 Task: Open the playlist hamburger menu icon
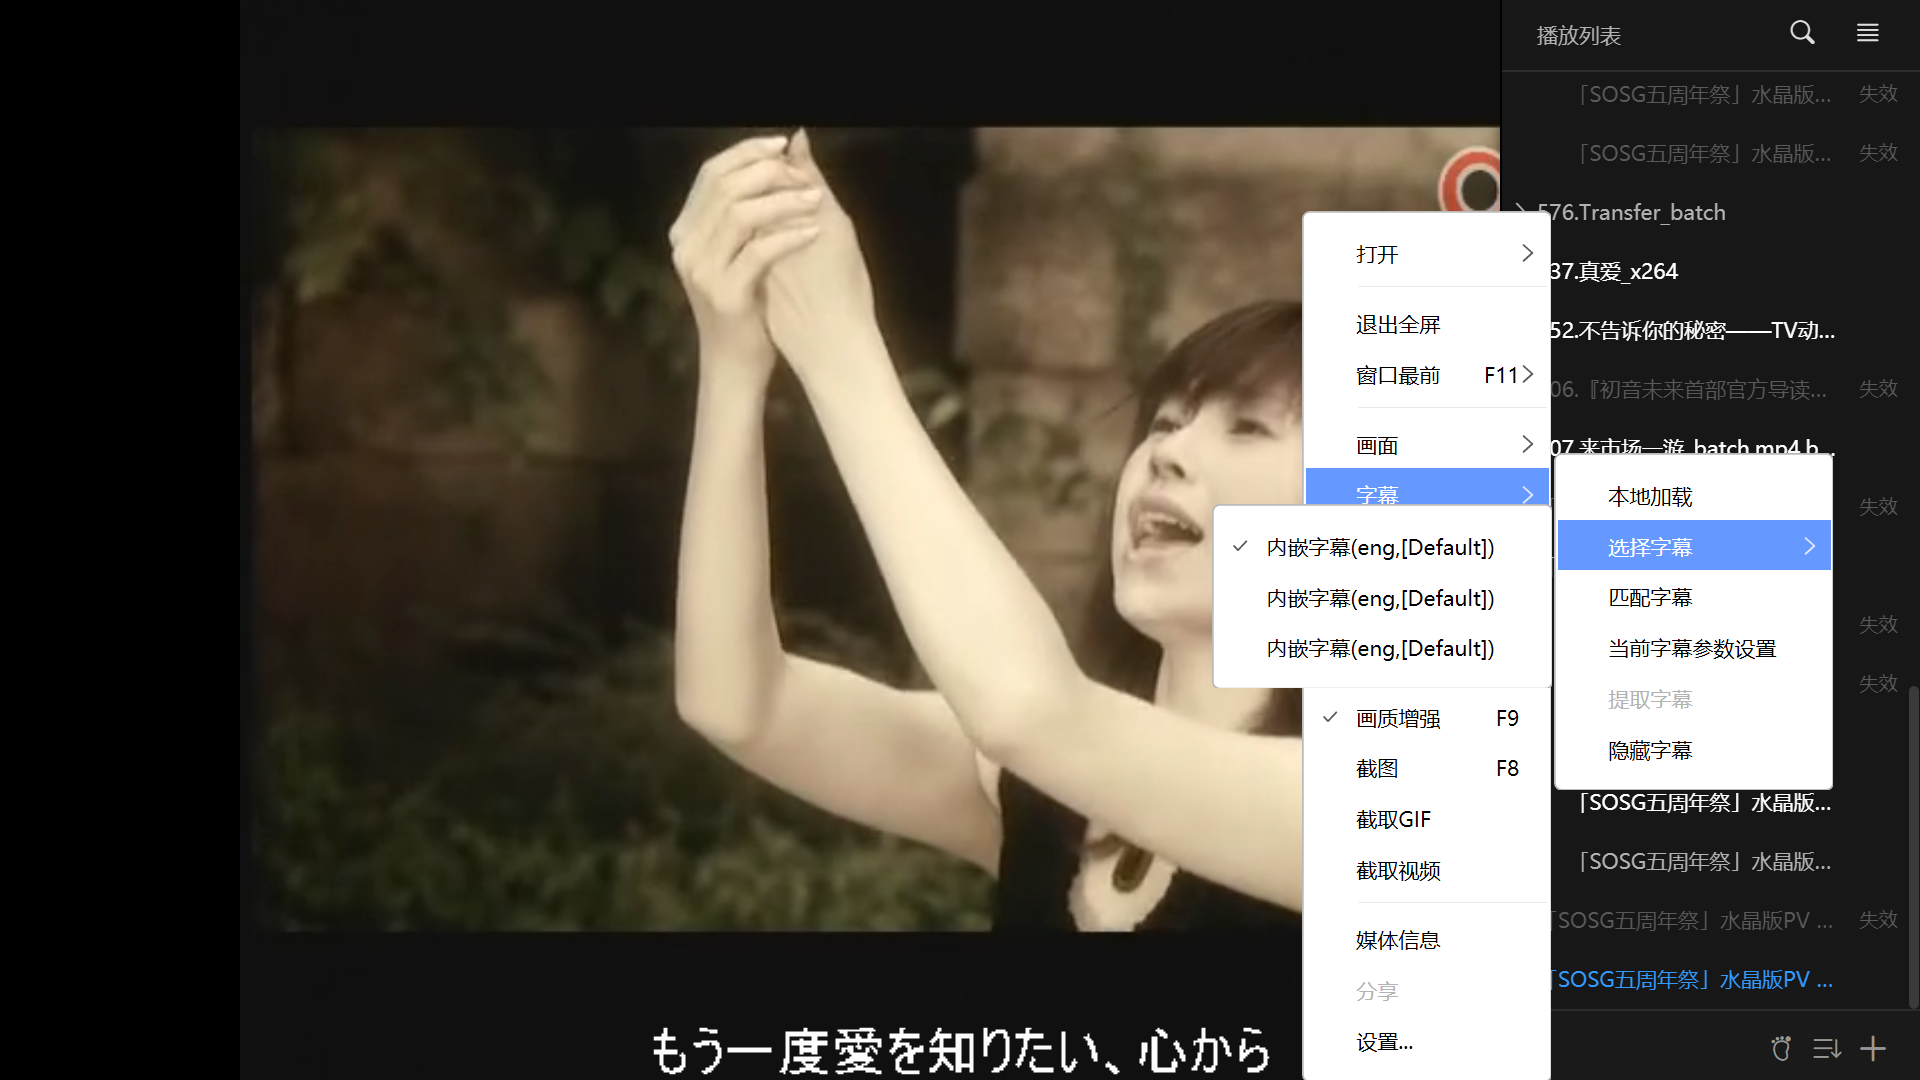(x=1866, y=32)
